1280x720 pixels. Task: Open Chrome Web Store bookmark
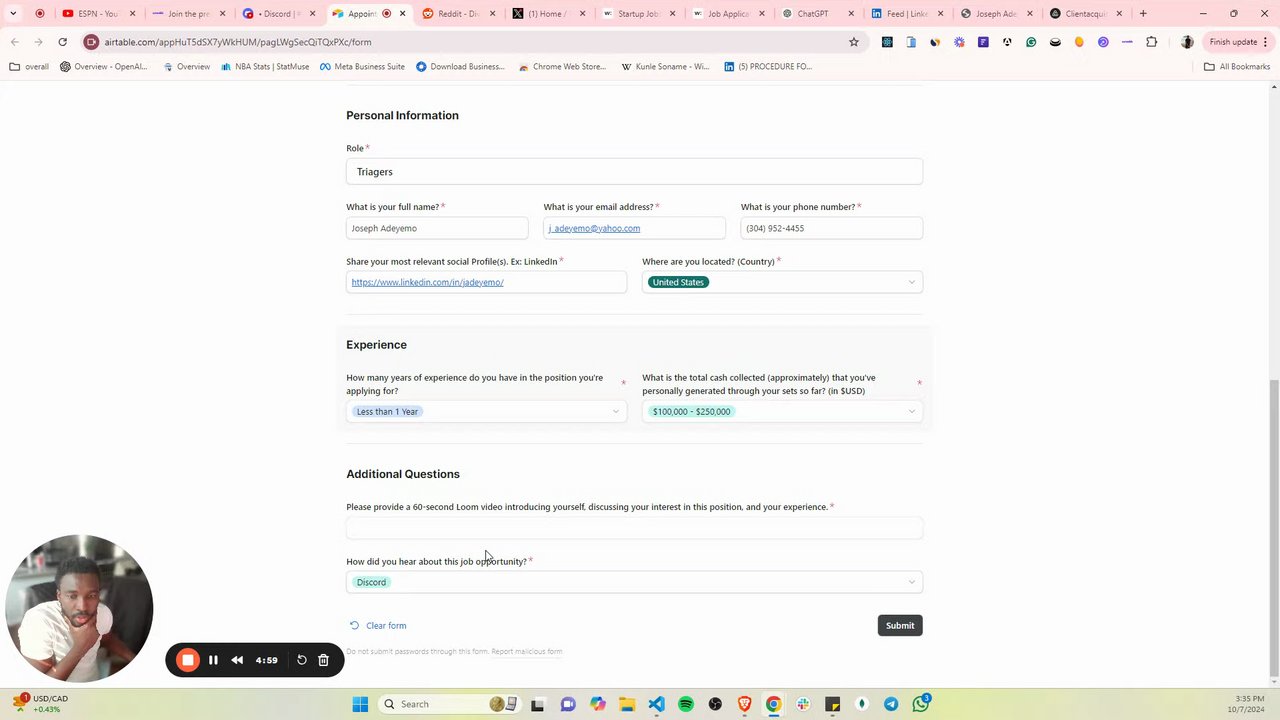pyautogui.click(x=562, y=67)
